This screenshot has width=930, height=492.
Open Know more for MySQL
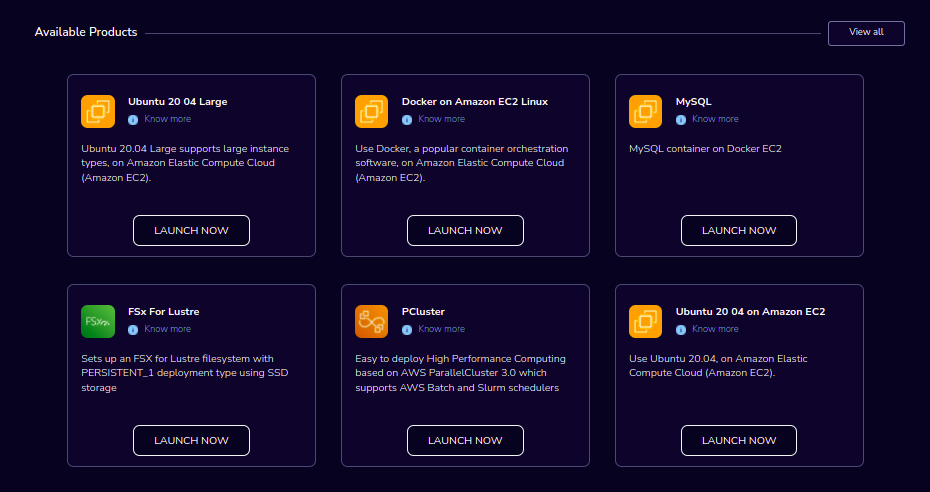[715, 119]
